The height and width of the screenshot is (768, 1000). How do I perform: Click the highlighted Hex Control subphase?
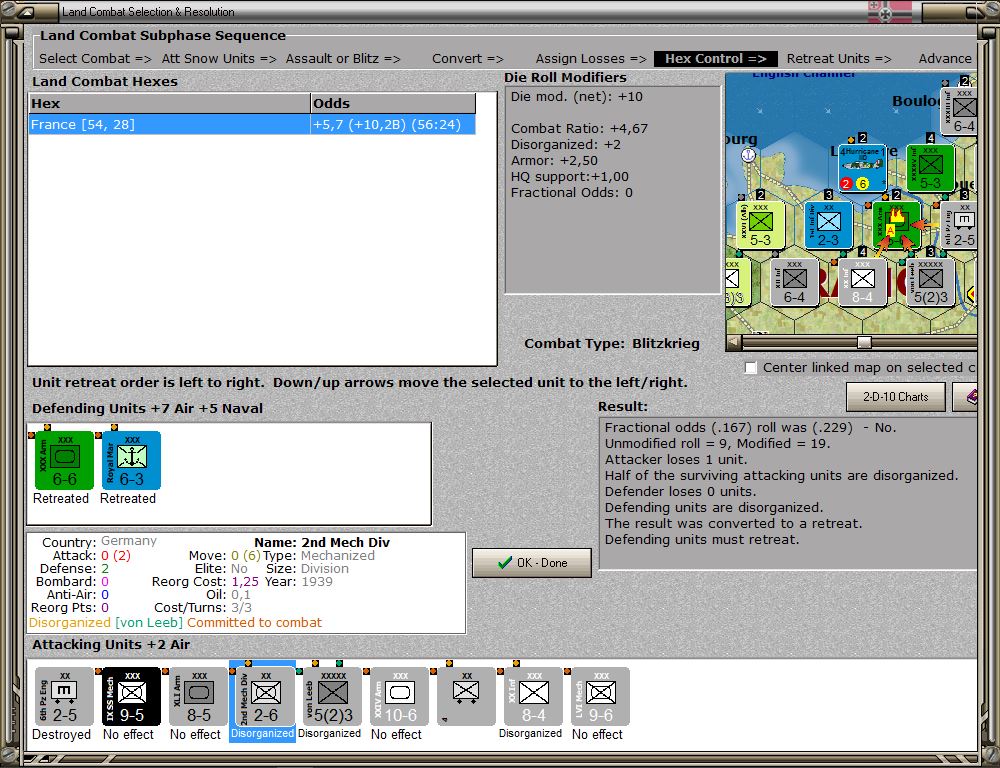tap(716, 59)
